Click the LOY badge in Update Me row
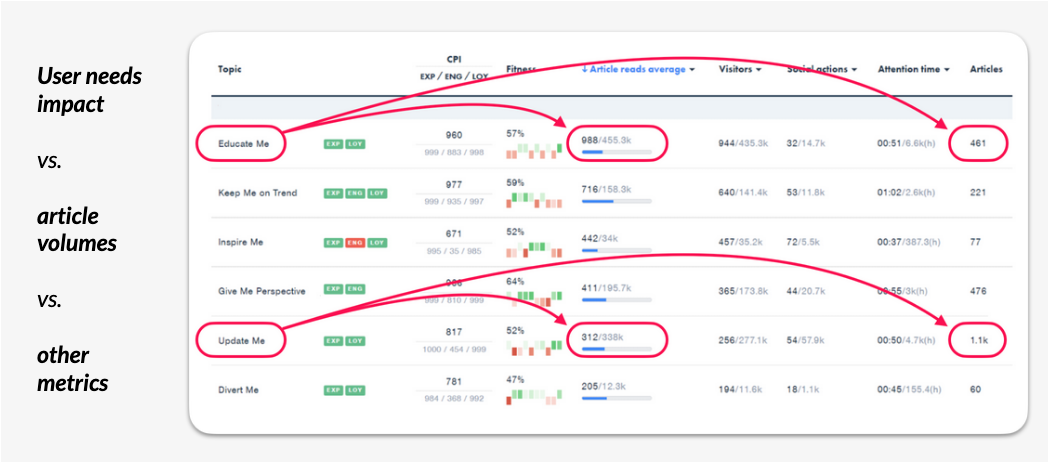The image size is (1049, 463). 354,341
